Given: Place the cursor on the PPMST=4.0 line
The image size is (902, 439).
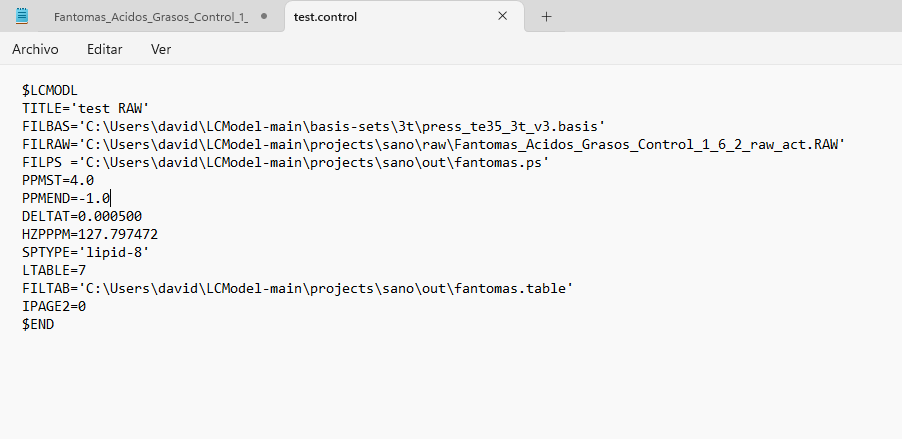Looking at the screenshot, I should pos(58,180).
